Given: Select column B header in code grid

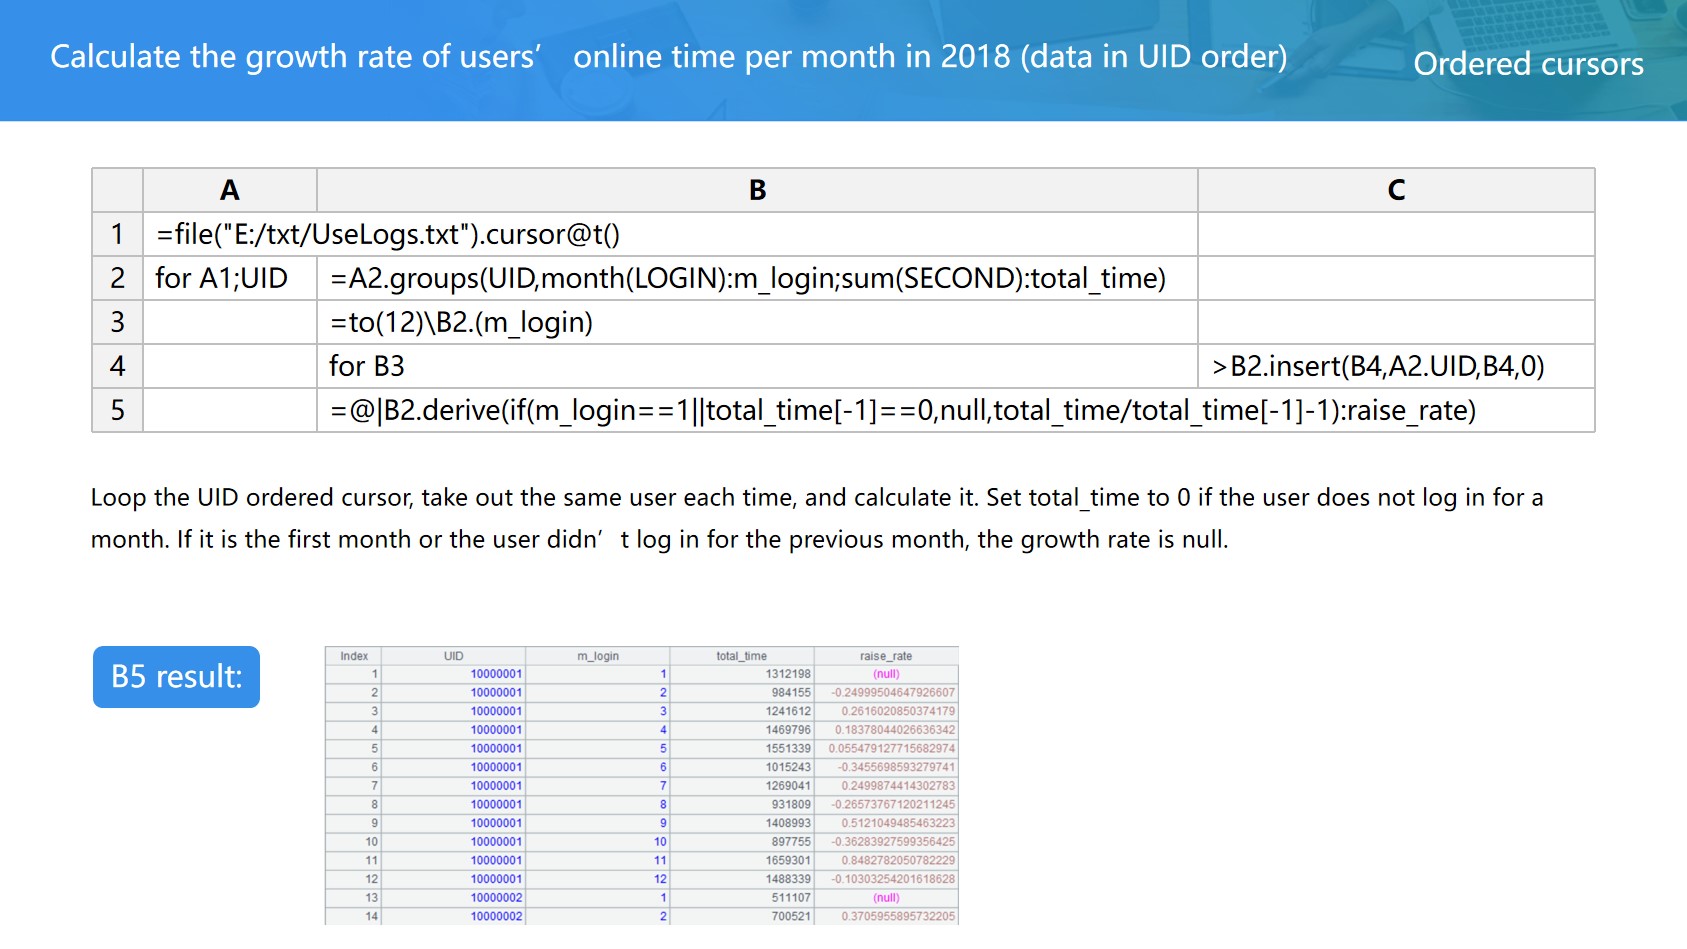Looking at the screenshot, I should tap(757, 190).
